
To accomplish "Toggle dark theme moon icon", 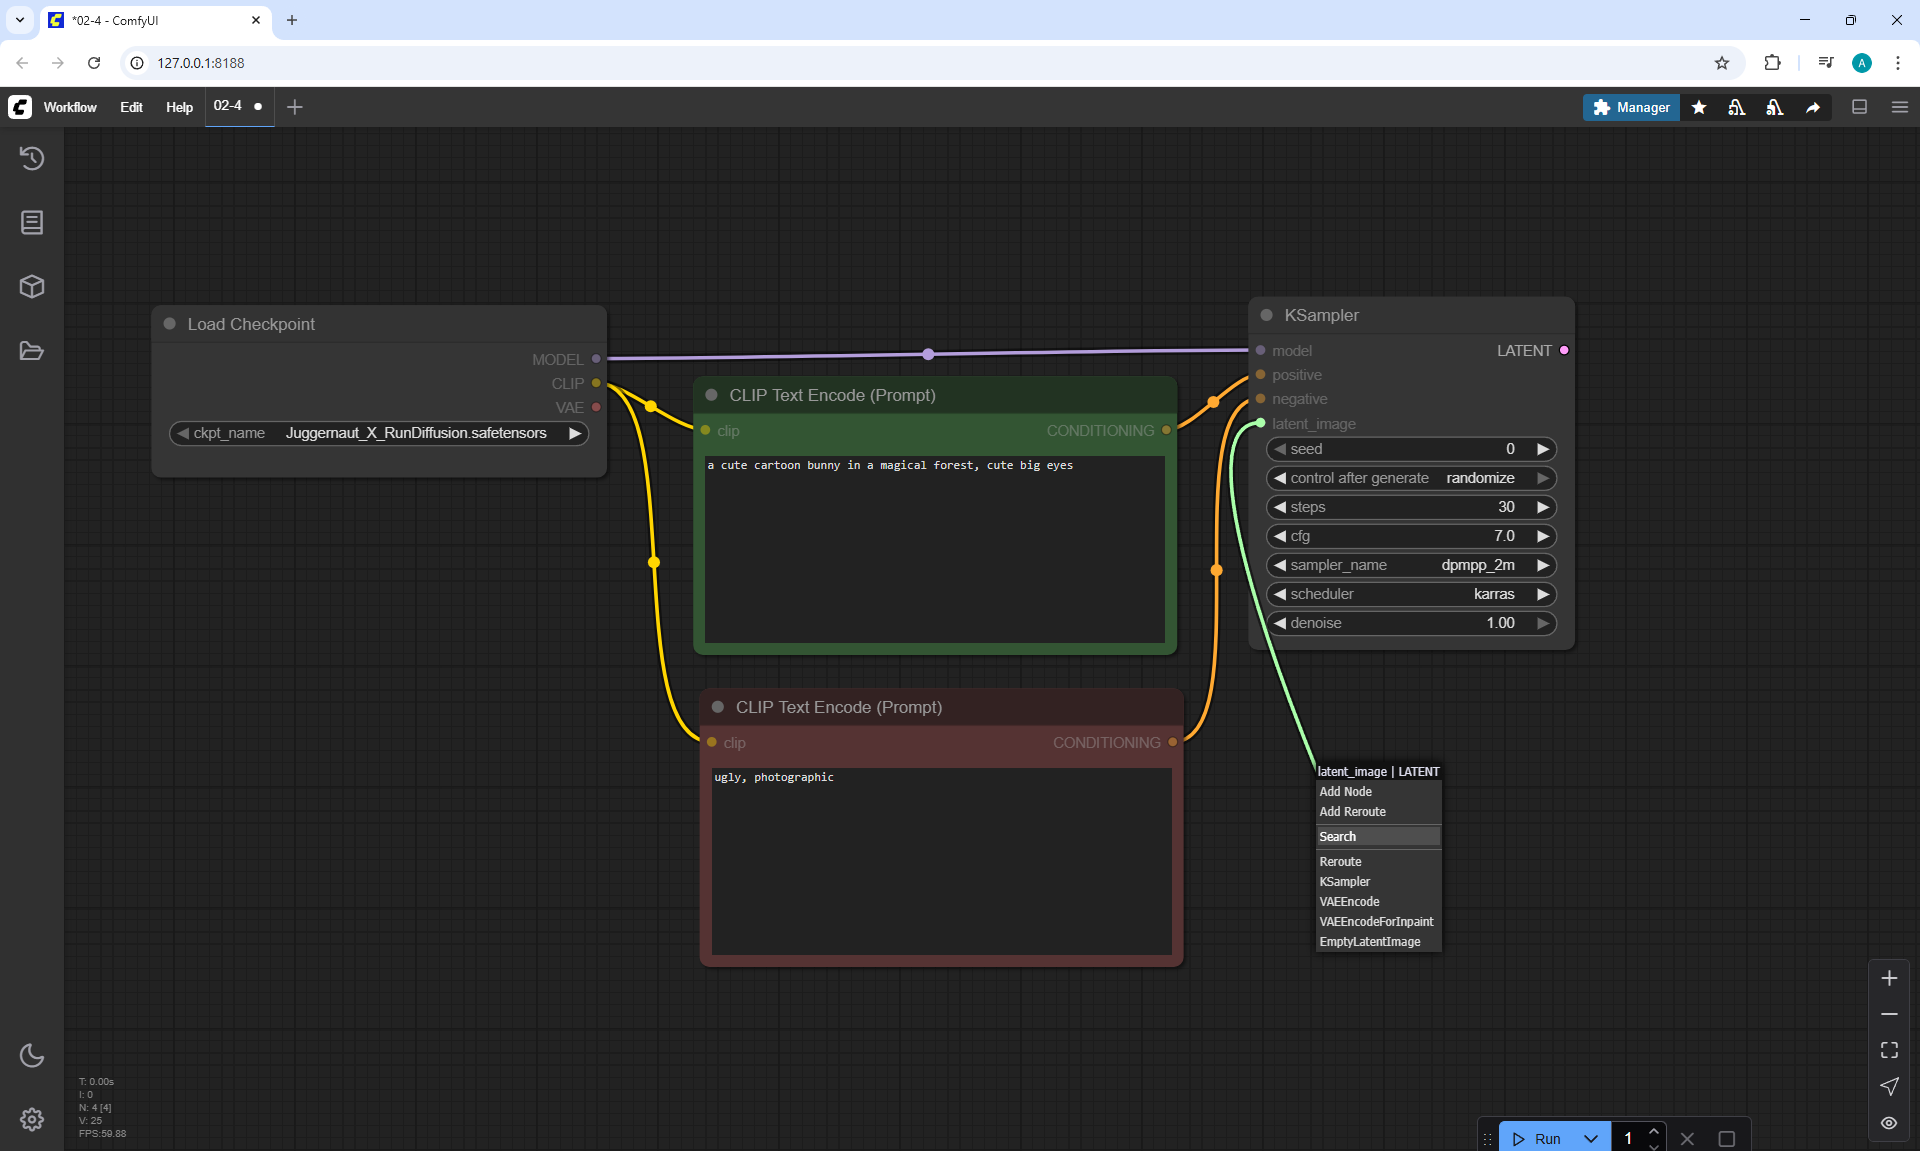I will (x=32, y=1055).
